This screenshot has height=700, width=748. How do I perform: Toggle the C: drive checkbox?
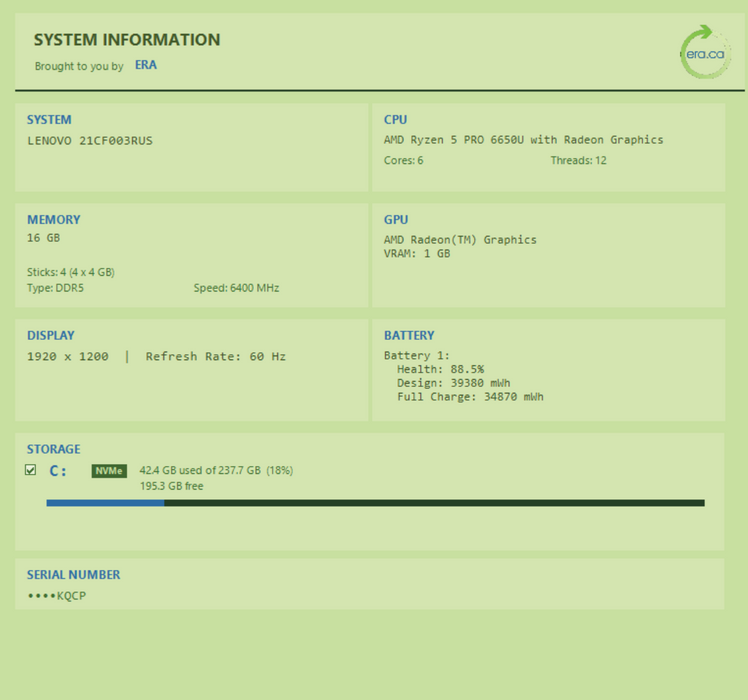pyautogui.click(x=31, y=470)
